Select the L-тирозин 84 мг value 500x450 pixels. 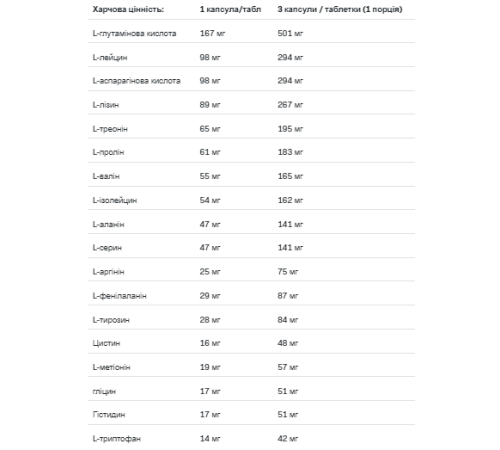click(x=288, y=320)
